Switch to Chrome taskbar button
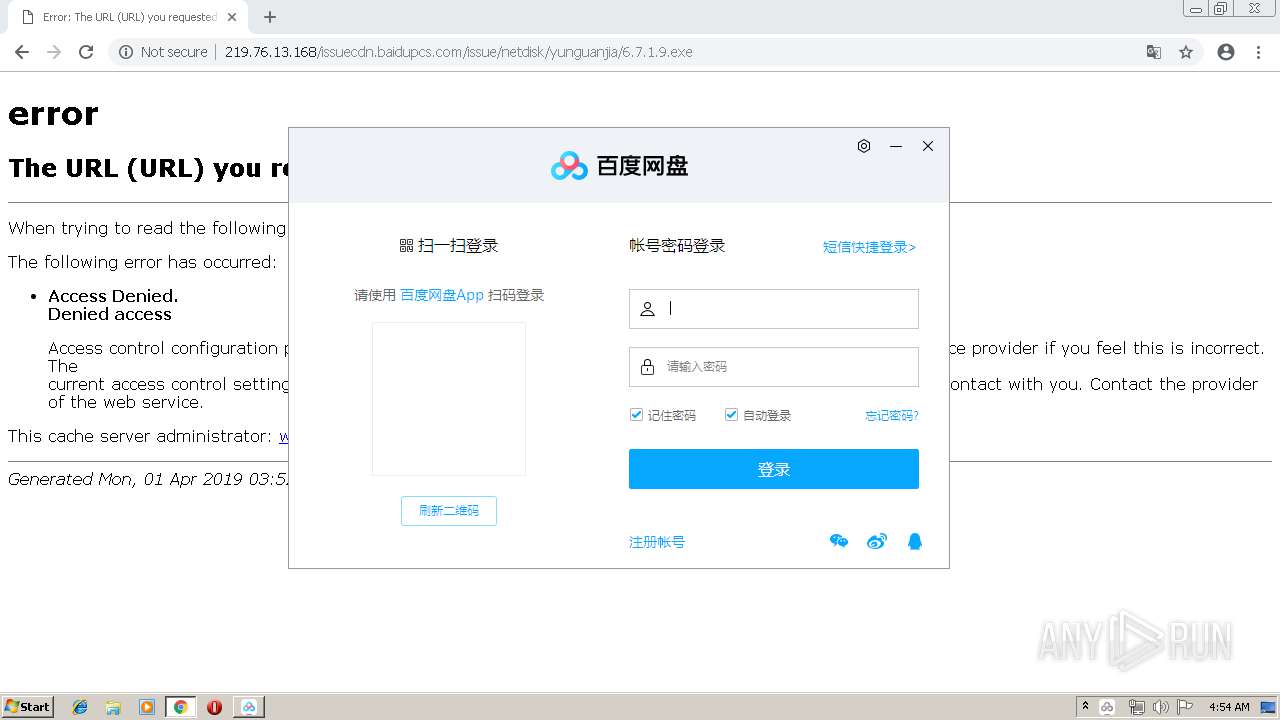 coord(180,707)
